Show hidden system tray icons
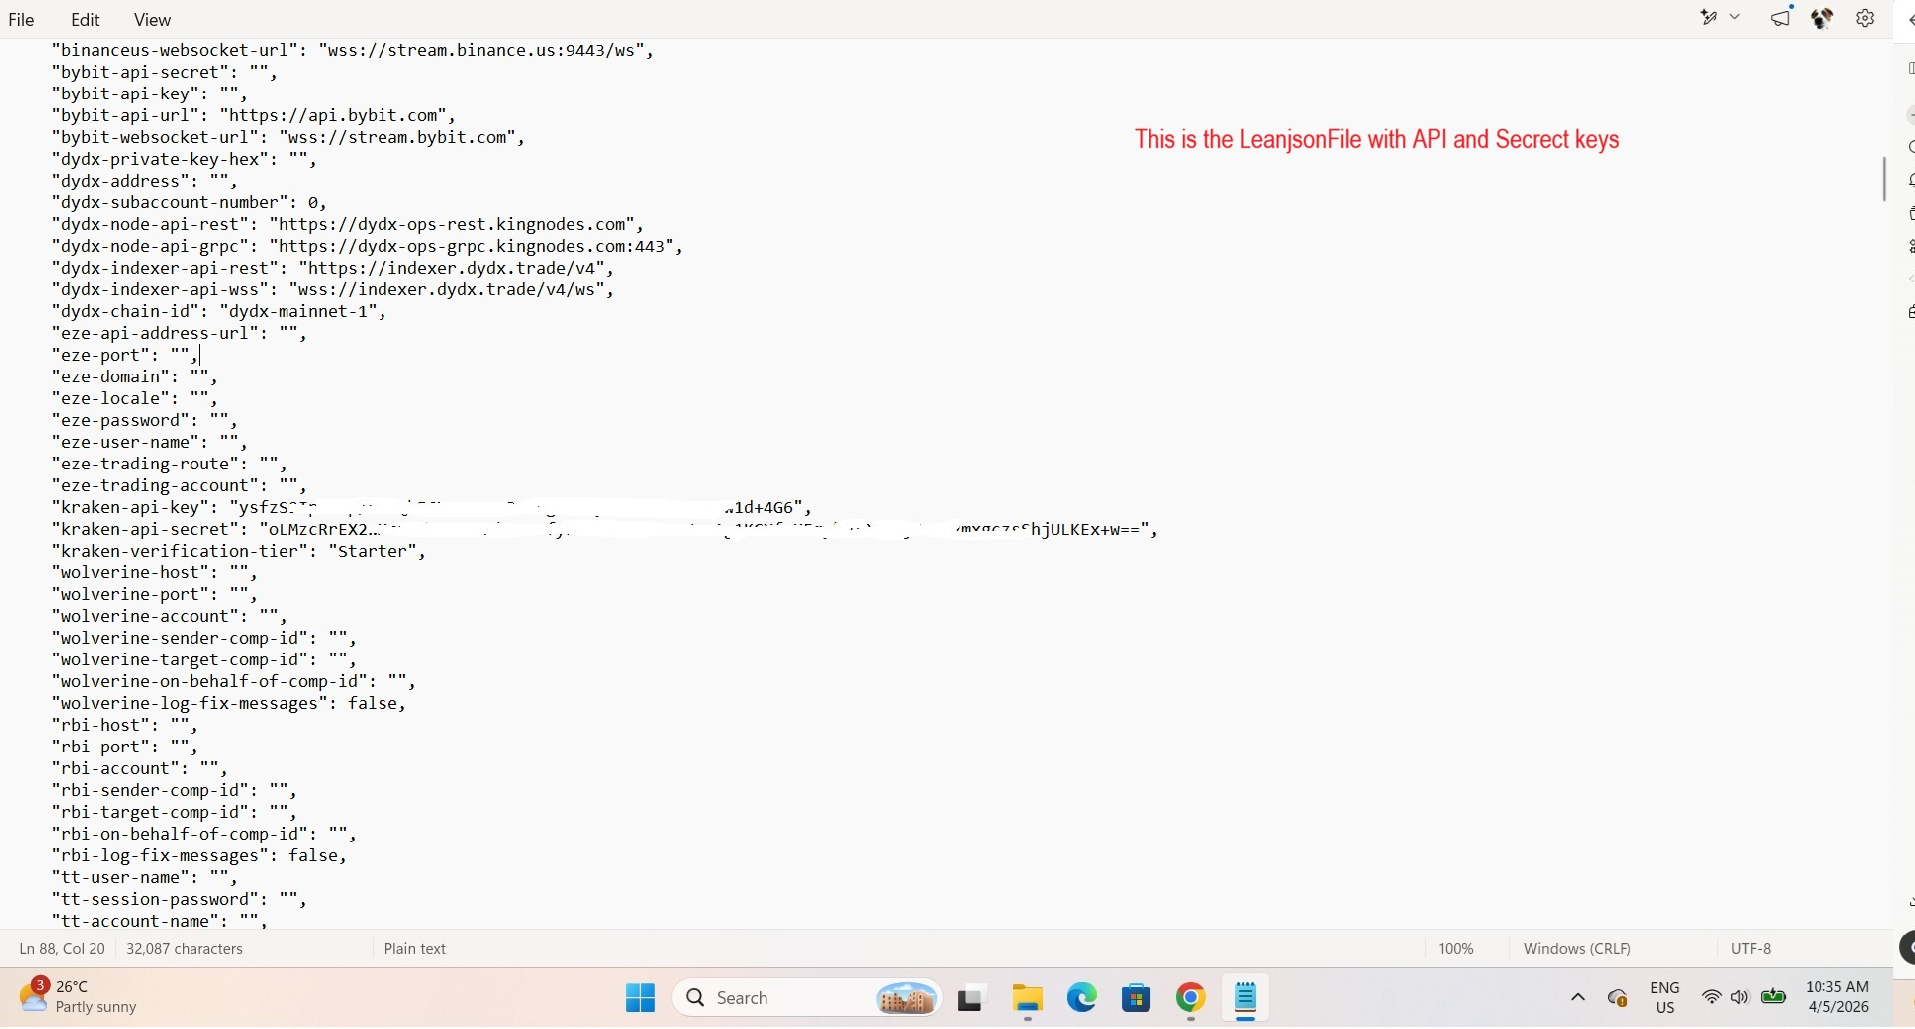The height and width of the screenshot is (1029, 1915). (1578, 997)
